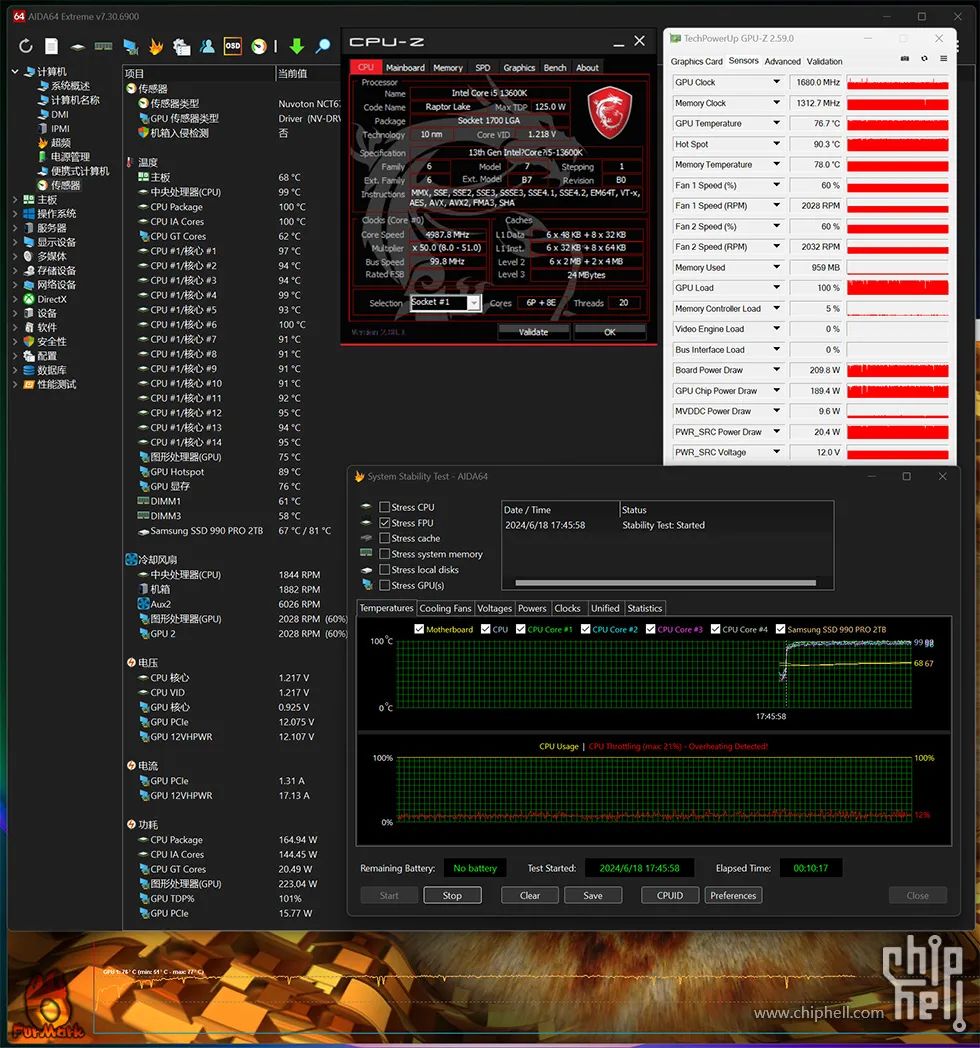Toggle the Motherboard graph checkbox

coord(419,629)
